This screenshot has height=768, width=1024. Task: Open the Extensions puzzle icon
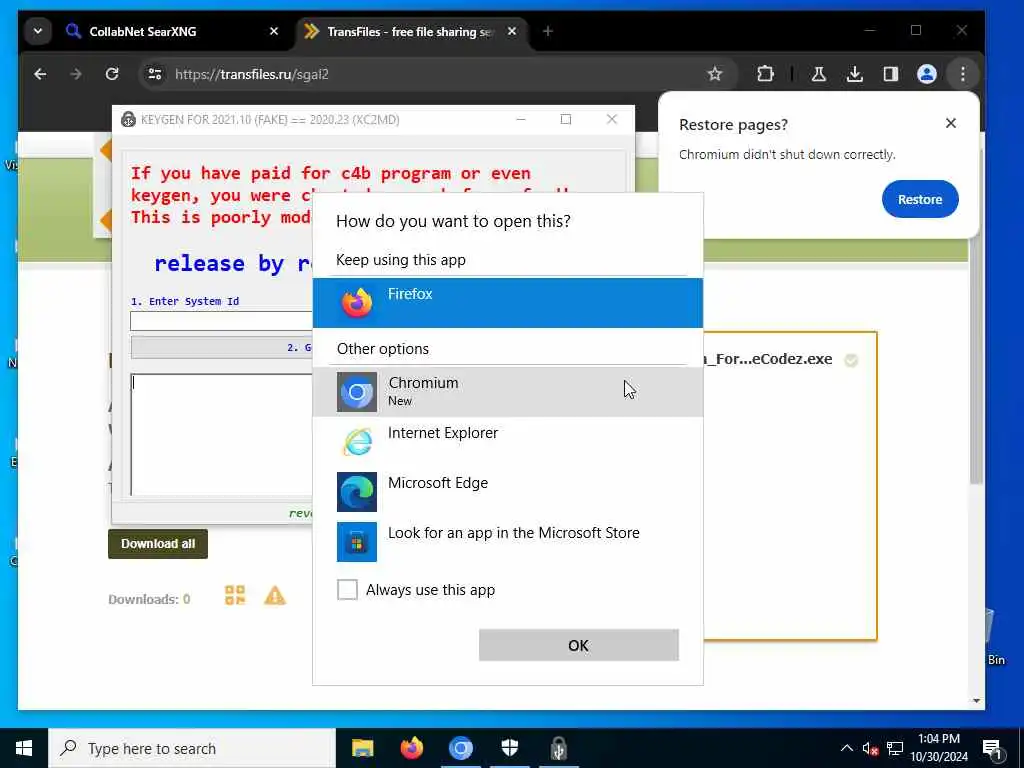tap(765, 74)
